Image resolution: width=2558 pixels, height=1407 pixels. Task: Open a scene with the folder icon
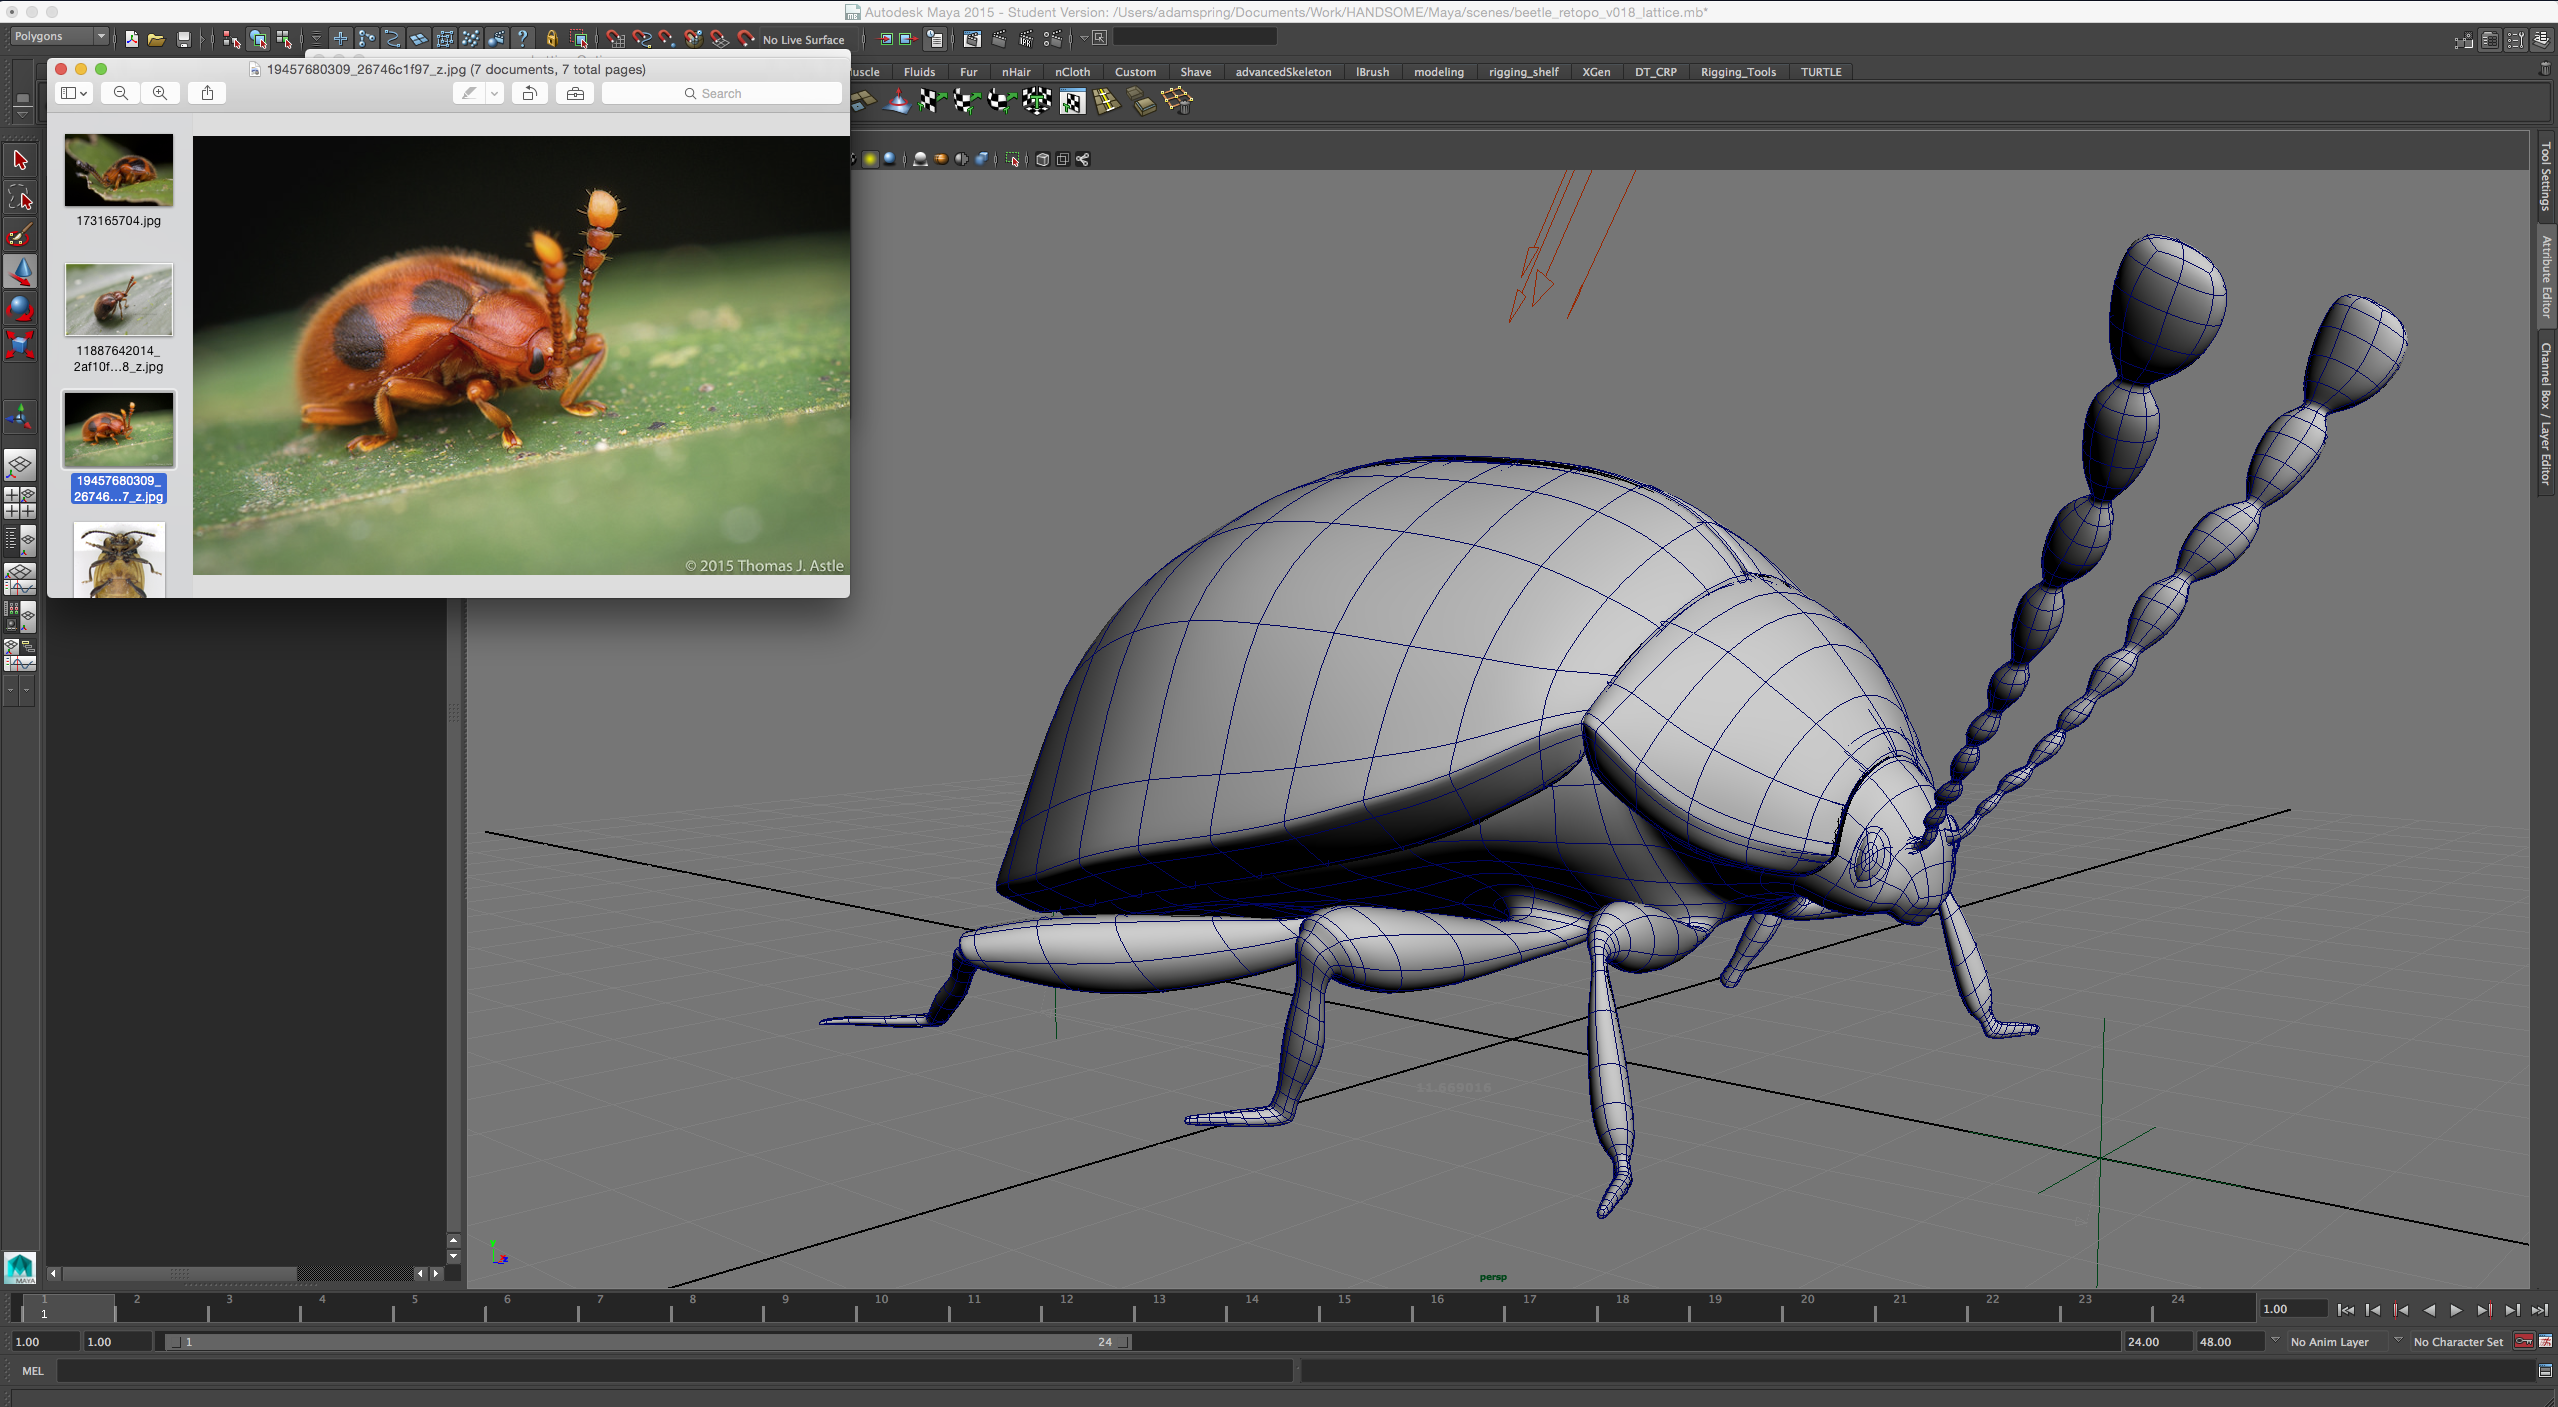(x=156, y=39)
